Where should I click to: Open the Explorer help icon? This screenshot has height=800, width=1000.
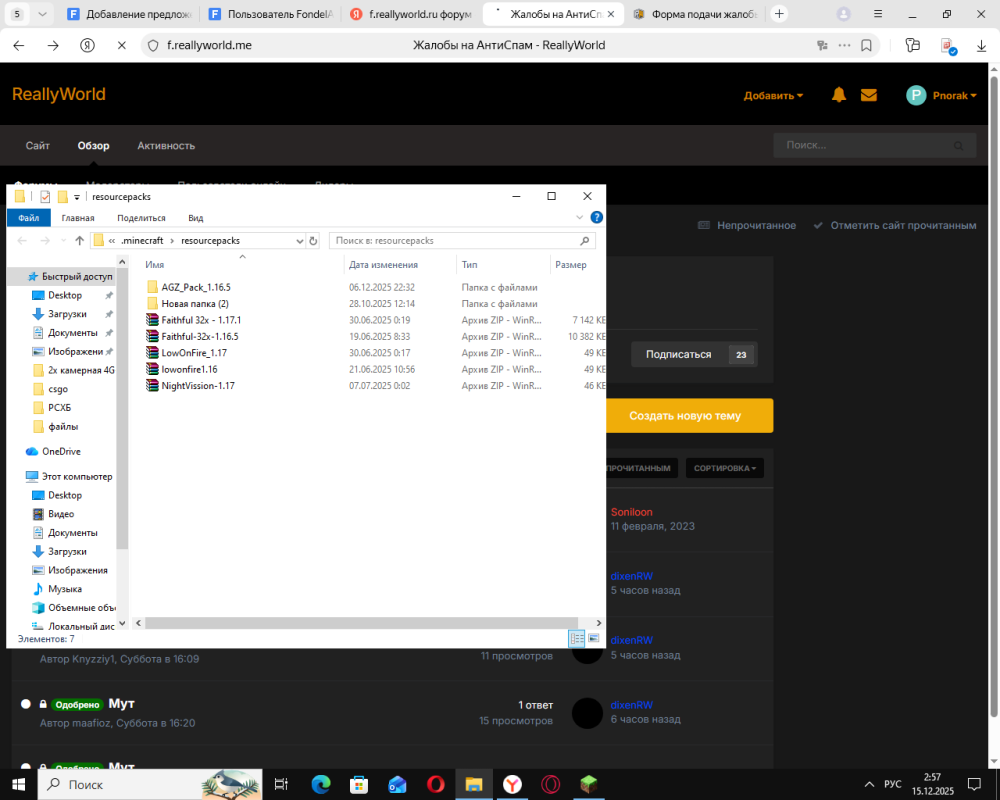596,218
